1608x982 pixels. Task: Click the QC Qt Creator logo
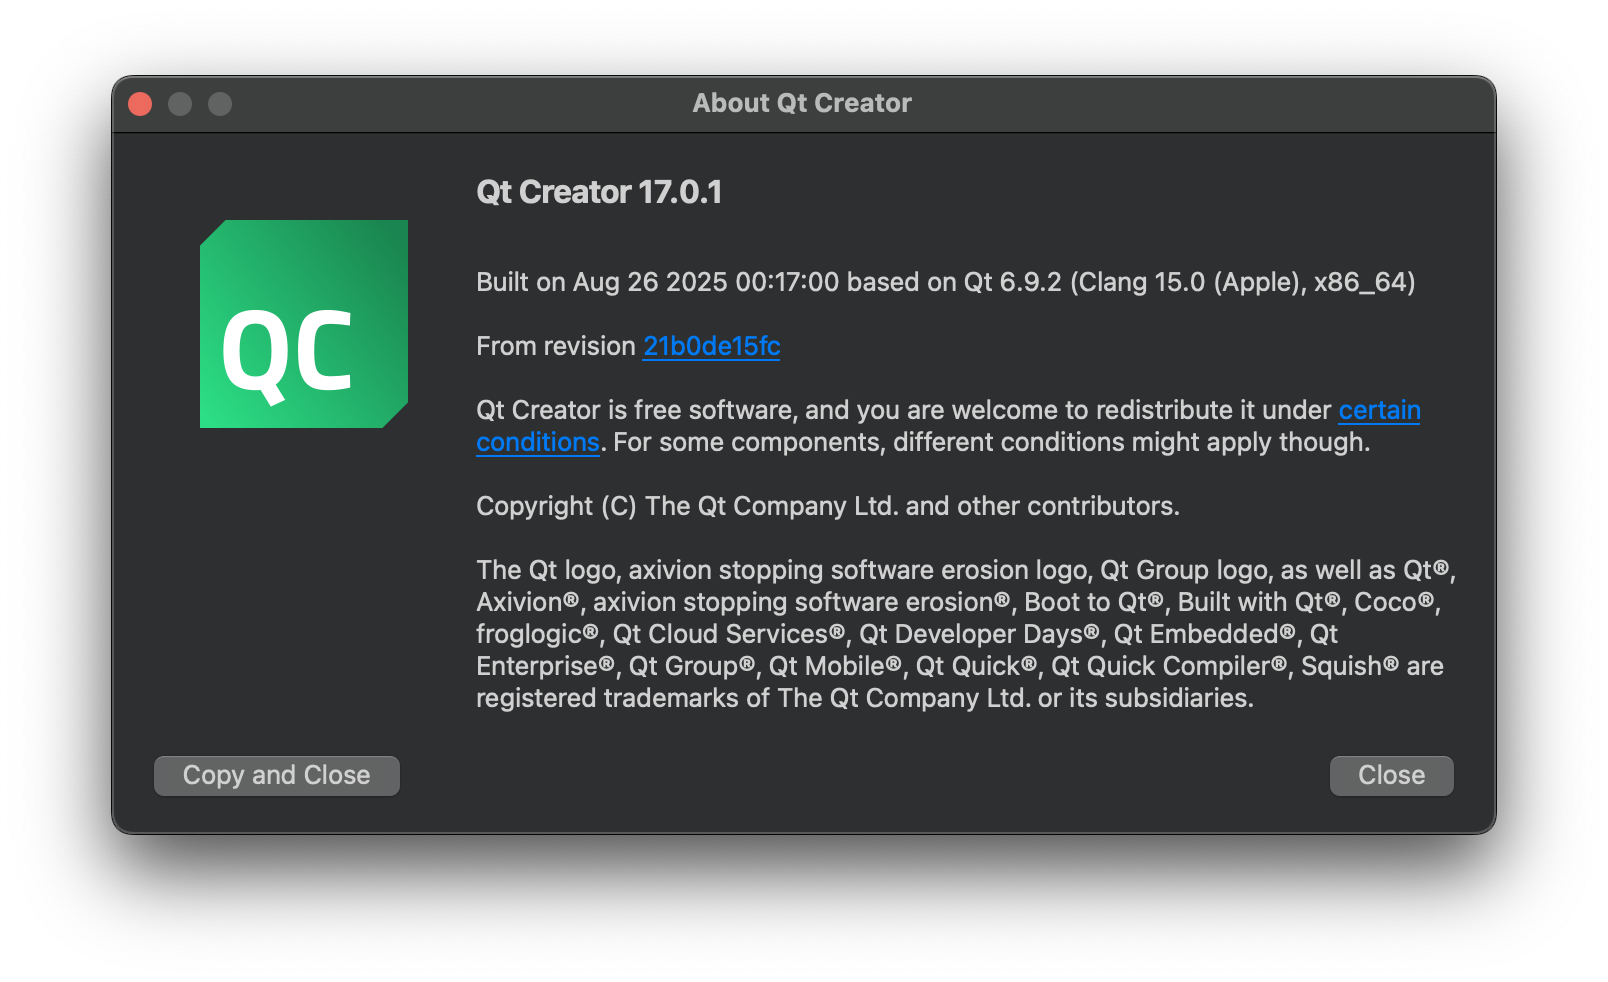[x=303, y=325]
